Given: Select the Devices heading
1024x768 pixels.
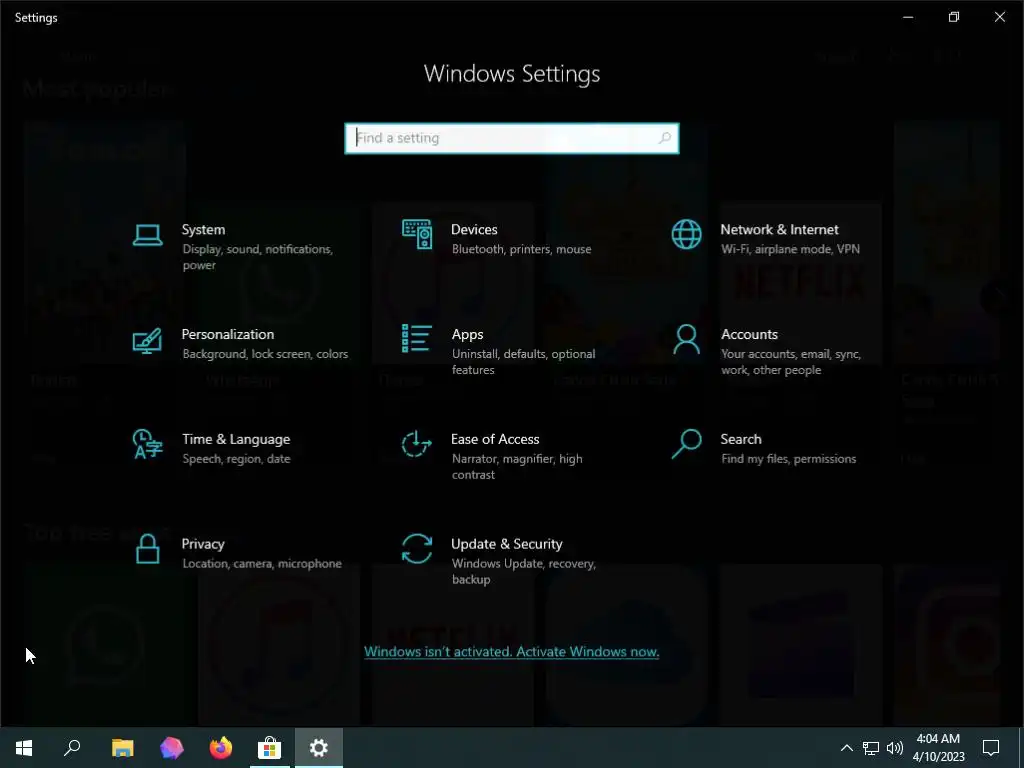Looking at the screenshot, I should pyautogui.click(x=474, y=229).
